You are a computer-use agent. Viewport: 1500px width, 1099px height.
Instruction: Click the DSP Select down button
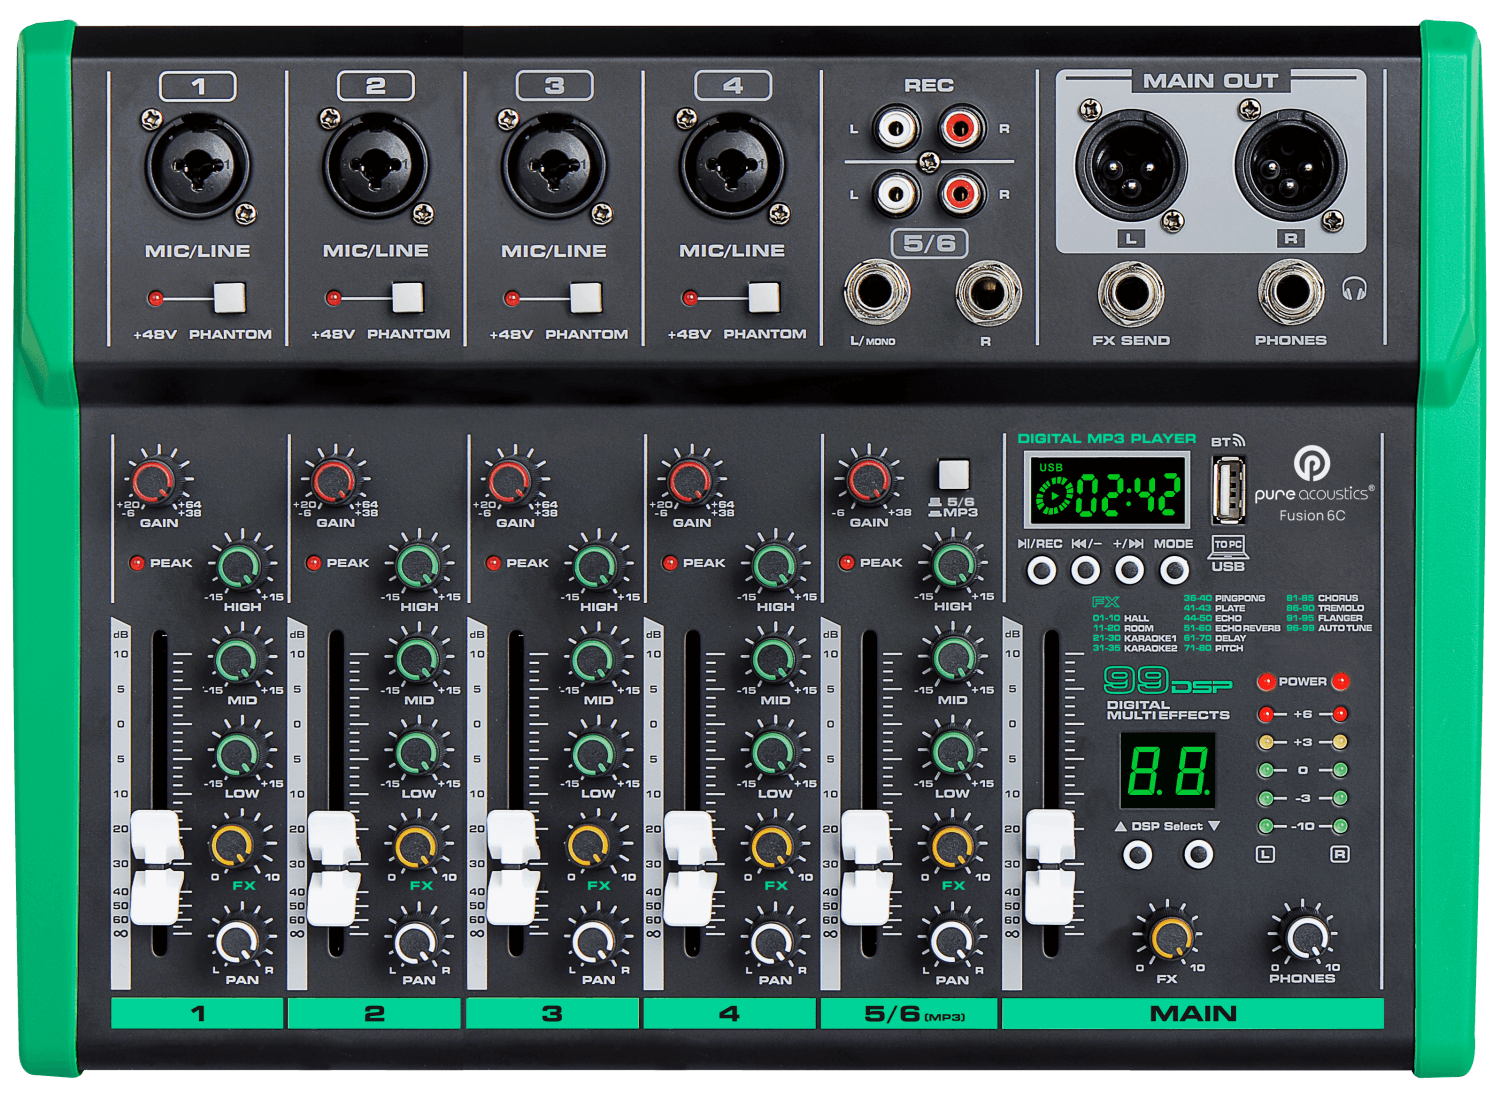[1198, 854]
